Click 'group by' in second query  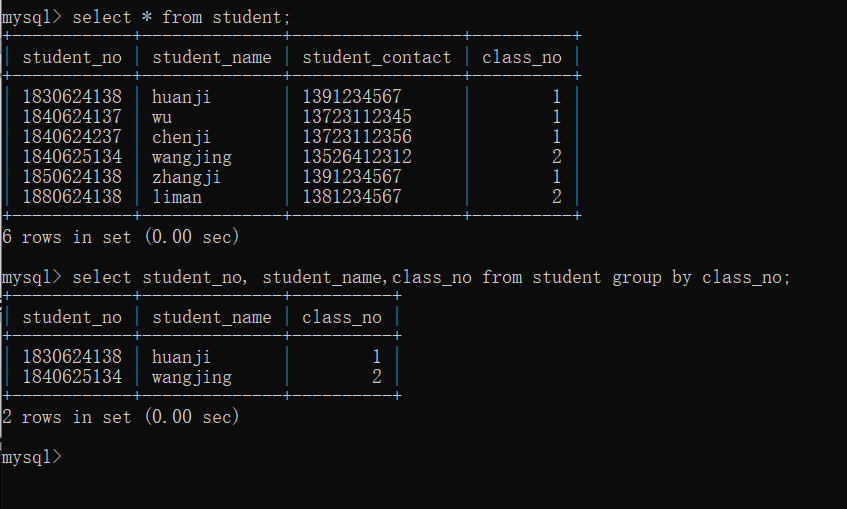click(652, 278)
